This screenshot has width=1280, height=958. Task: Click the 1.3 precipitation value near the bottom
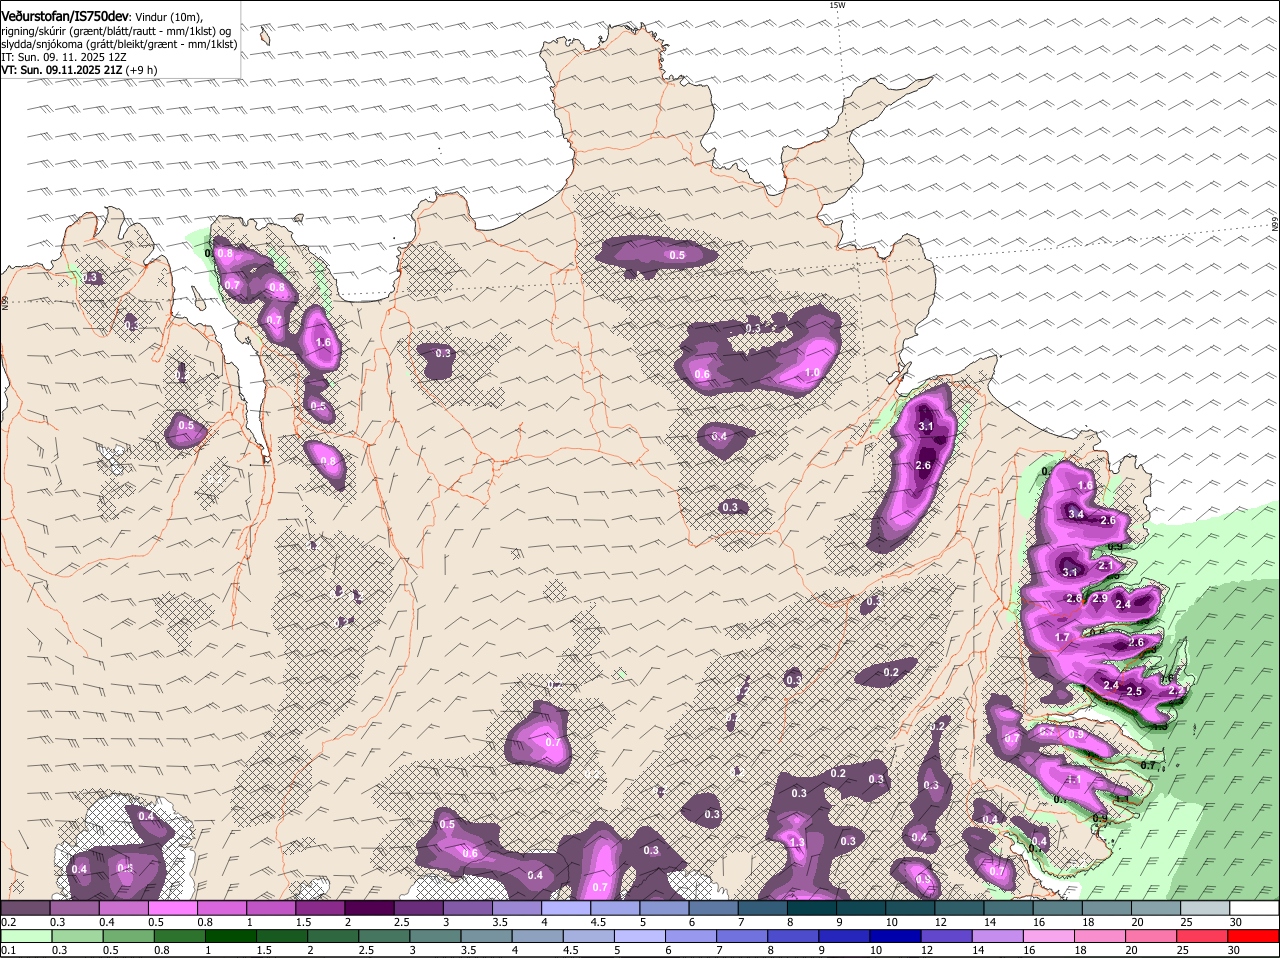(x=797, y=843)
